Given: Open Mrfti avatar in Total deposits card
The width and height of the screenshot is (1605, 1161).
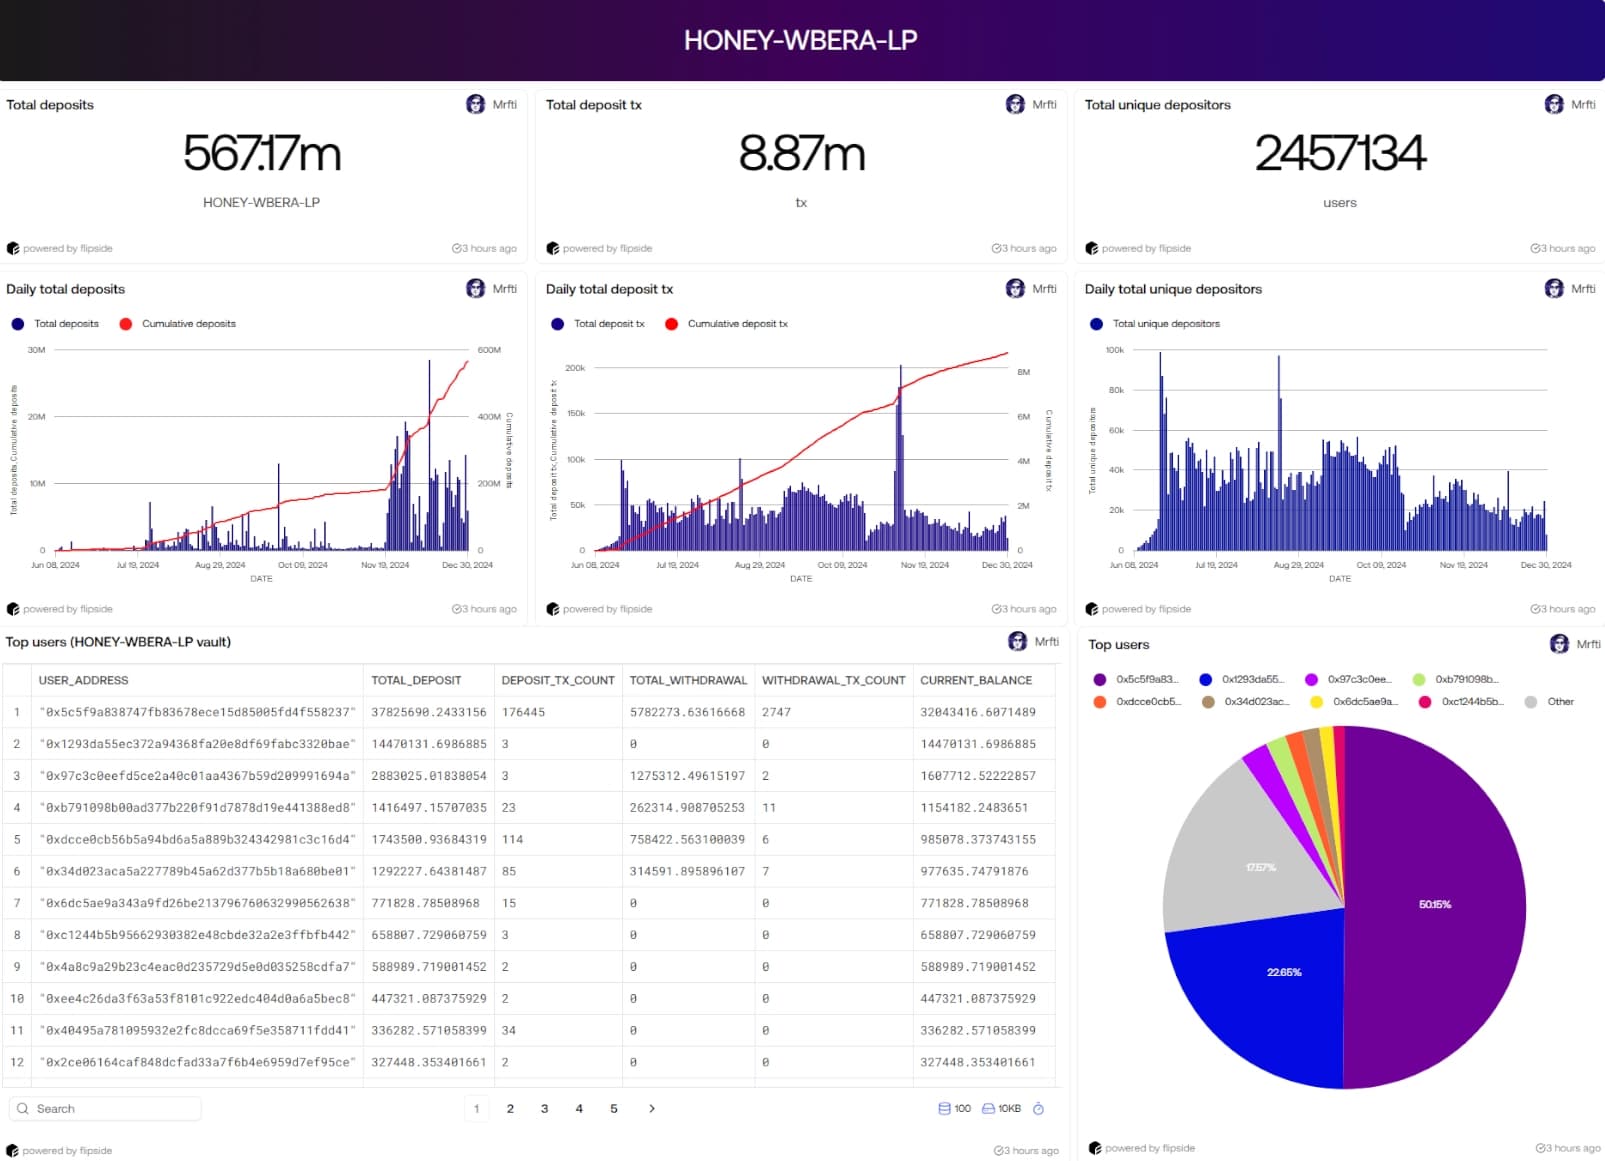Looking at the screenshot, I should click(x=476, y=104).
